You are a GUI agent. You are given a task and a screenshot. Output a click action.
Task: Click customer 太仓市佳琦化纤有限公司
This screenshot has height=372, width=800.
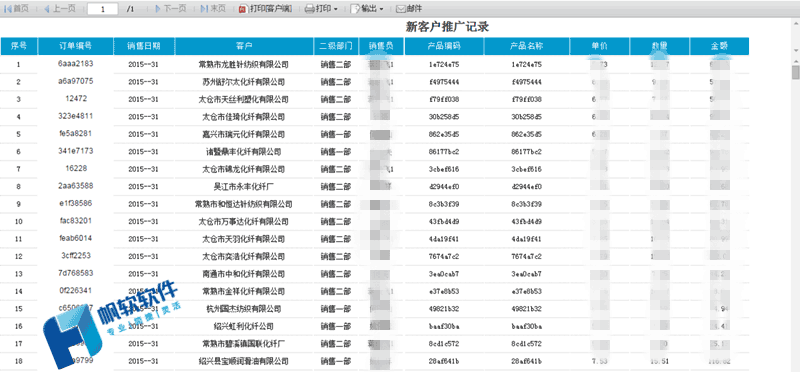click(x=243, y=117)
